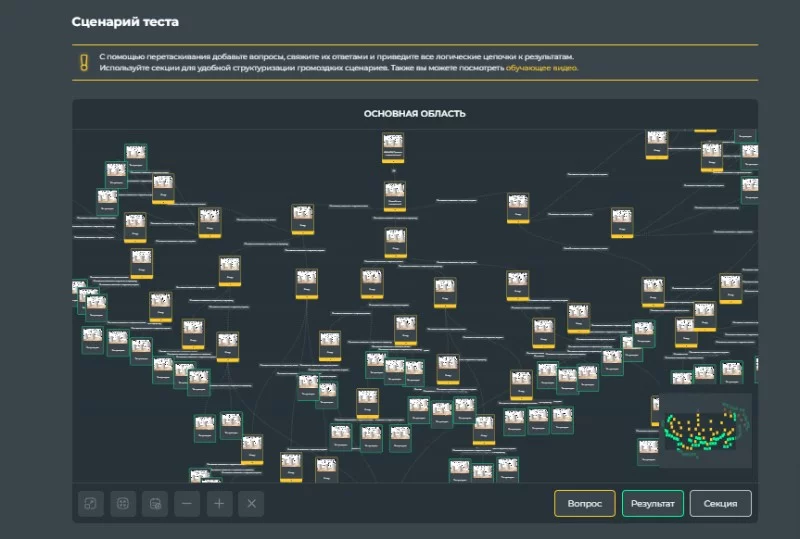This screenshot has height=539, width=800.
Task: Select the yellow question node nearest the top-right corner
Action: click(x=712, y=157)
